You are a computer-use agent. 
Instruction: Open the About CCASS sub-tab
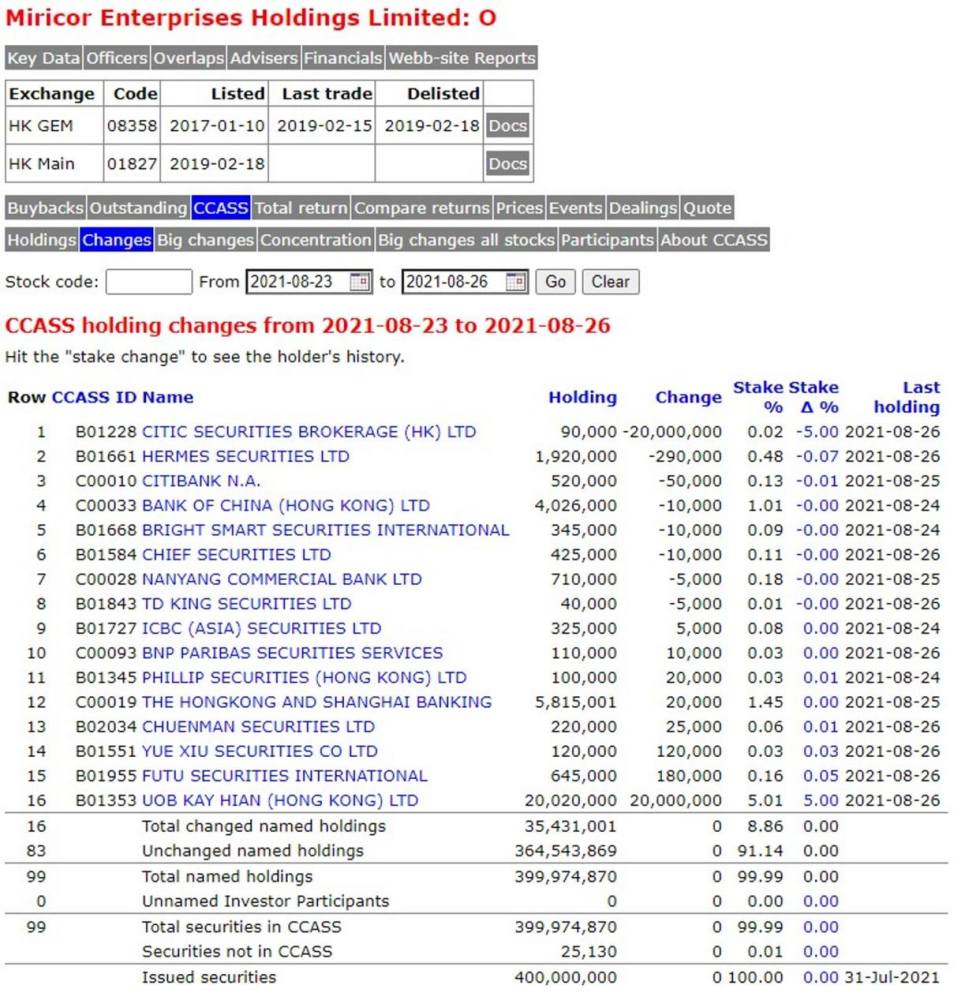point(714,240)
